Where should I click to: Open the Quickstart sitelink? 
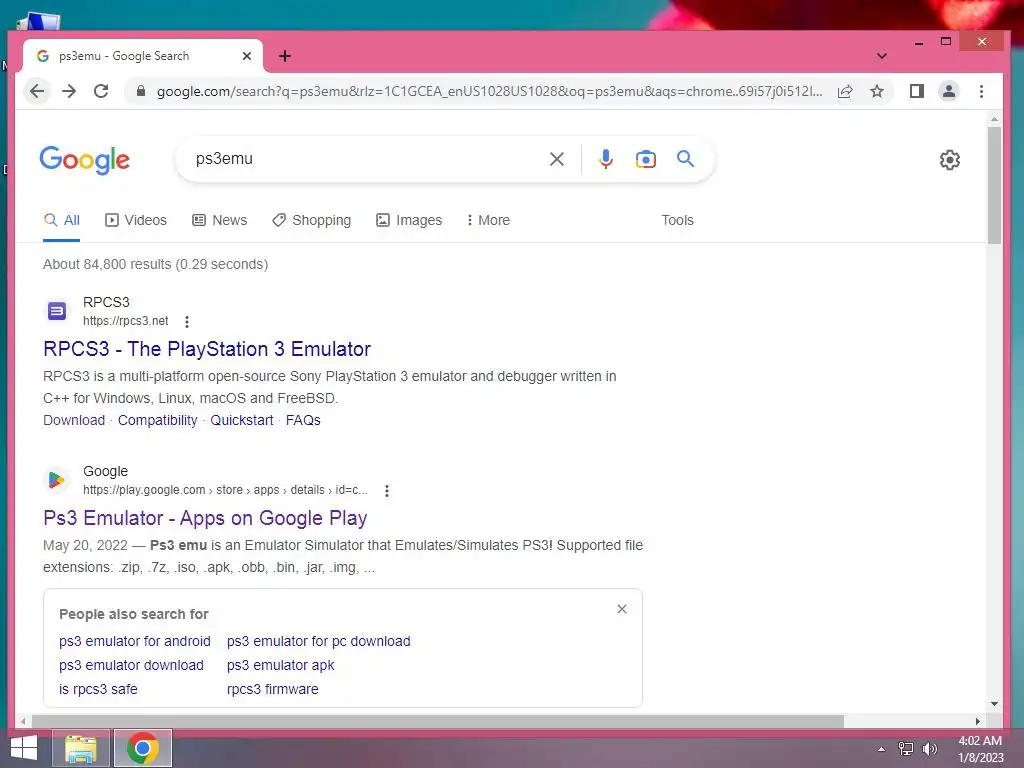(x=242, y=420)
